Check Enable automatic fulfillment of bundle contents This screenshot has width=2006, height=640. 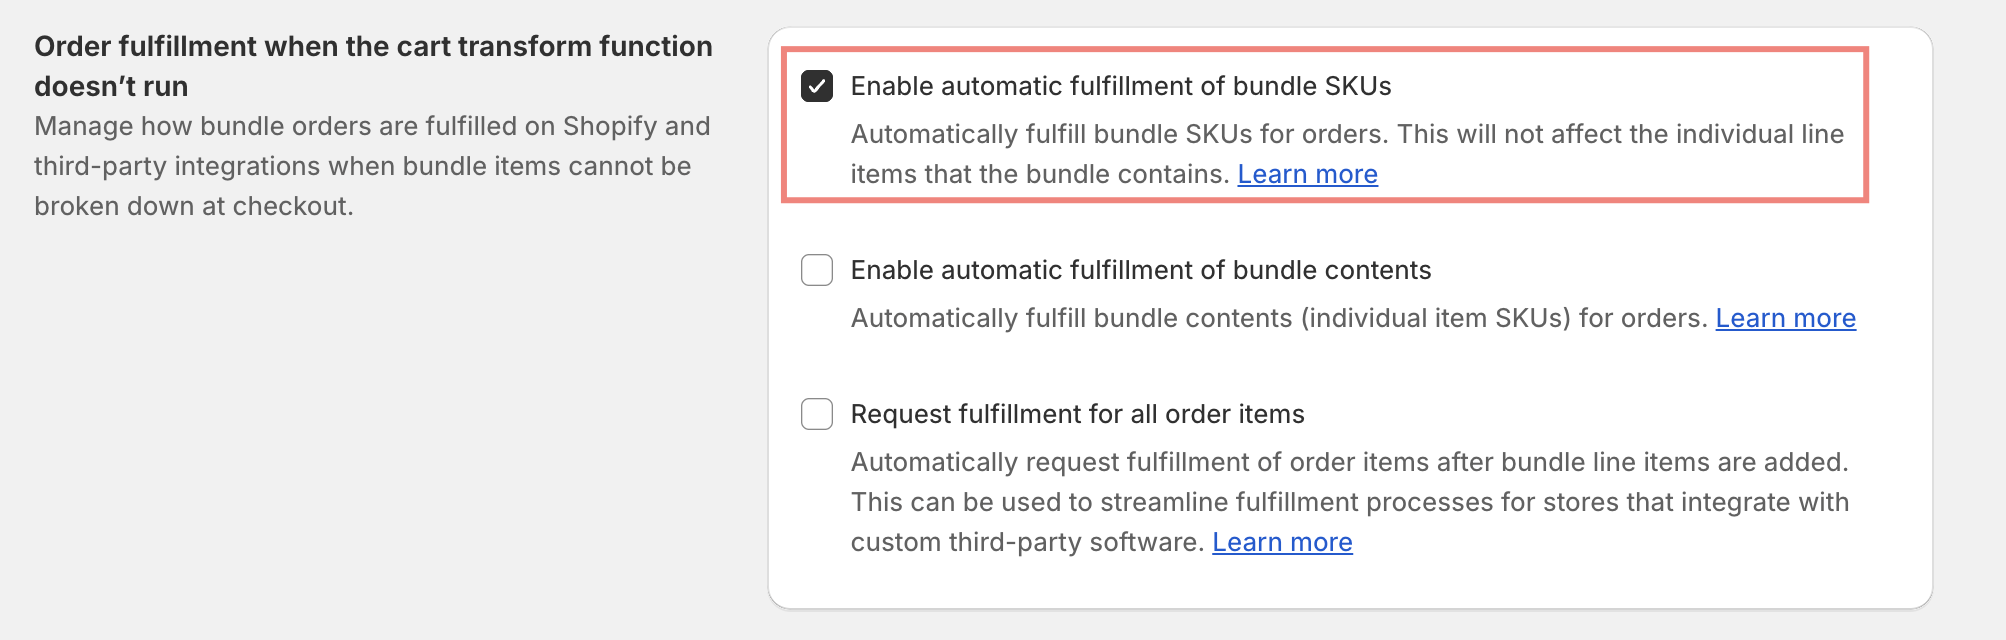tap(817, 270)
